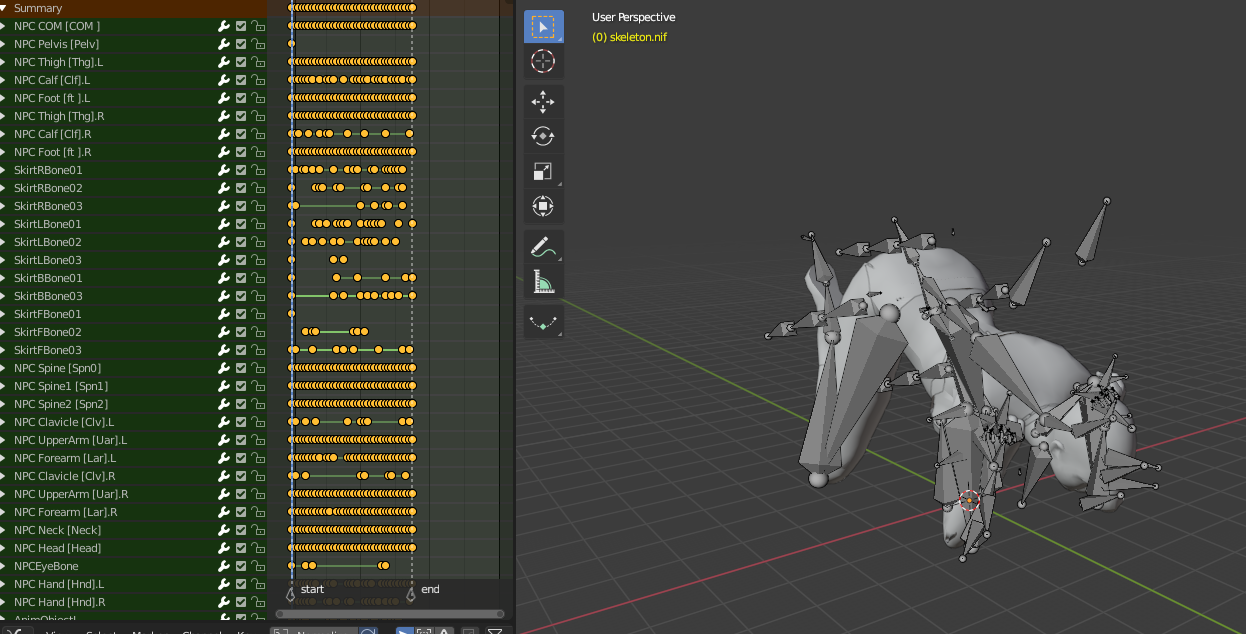Toggle checkbox on NPC UpperArm [Uar].R row
Image resolution: width=1246 pixels, height=634 pixels.
coord(241,494)
